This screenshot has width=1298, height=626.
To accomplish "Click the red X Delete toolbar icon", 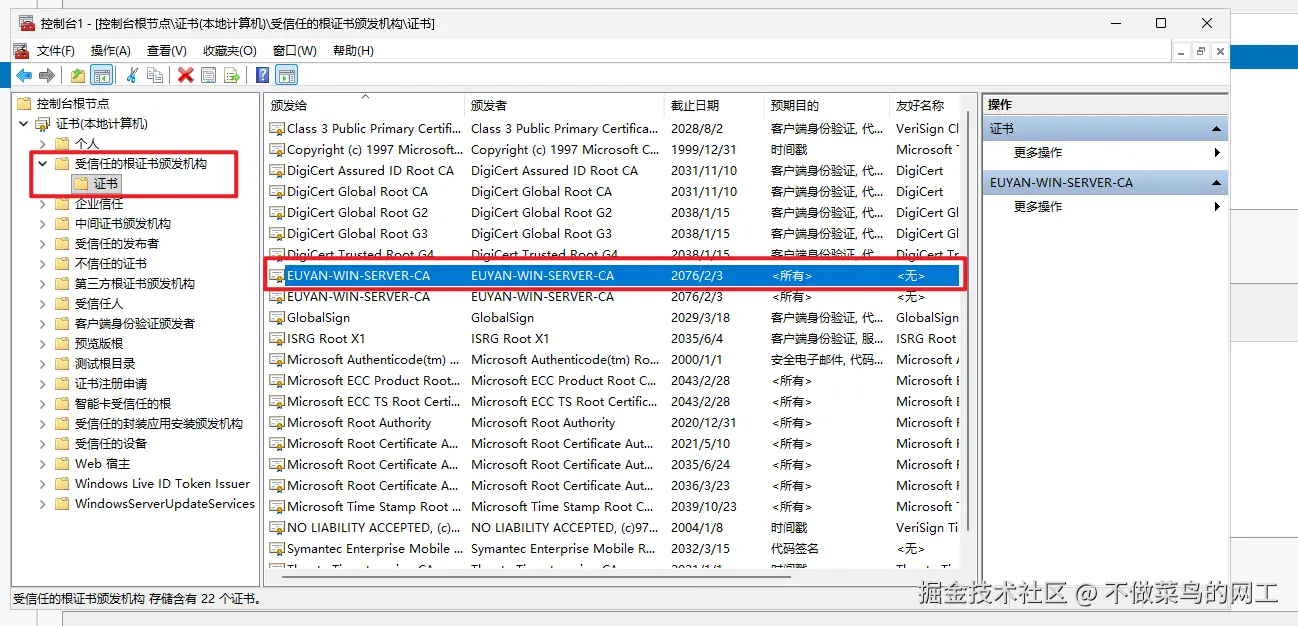I will [185, 75].
